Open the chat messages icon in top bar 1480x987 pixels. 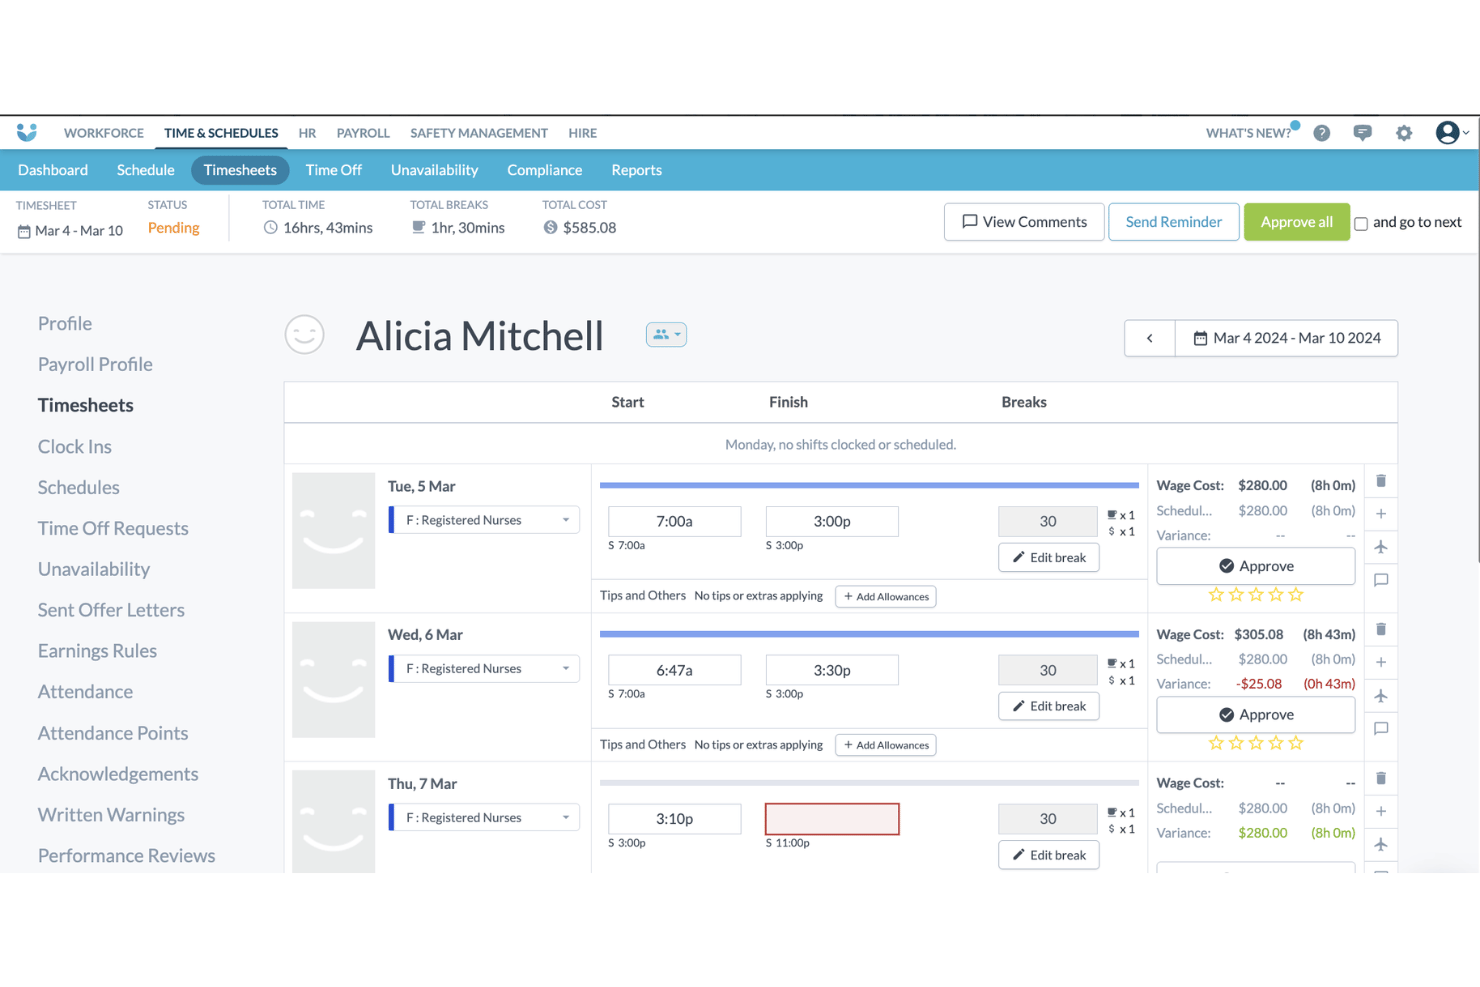[1362, 133]
